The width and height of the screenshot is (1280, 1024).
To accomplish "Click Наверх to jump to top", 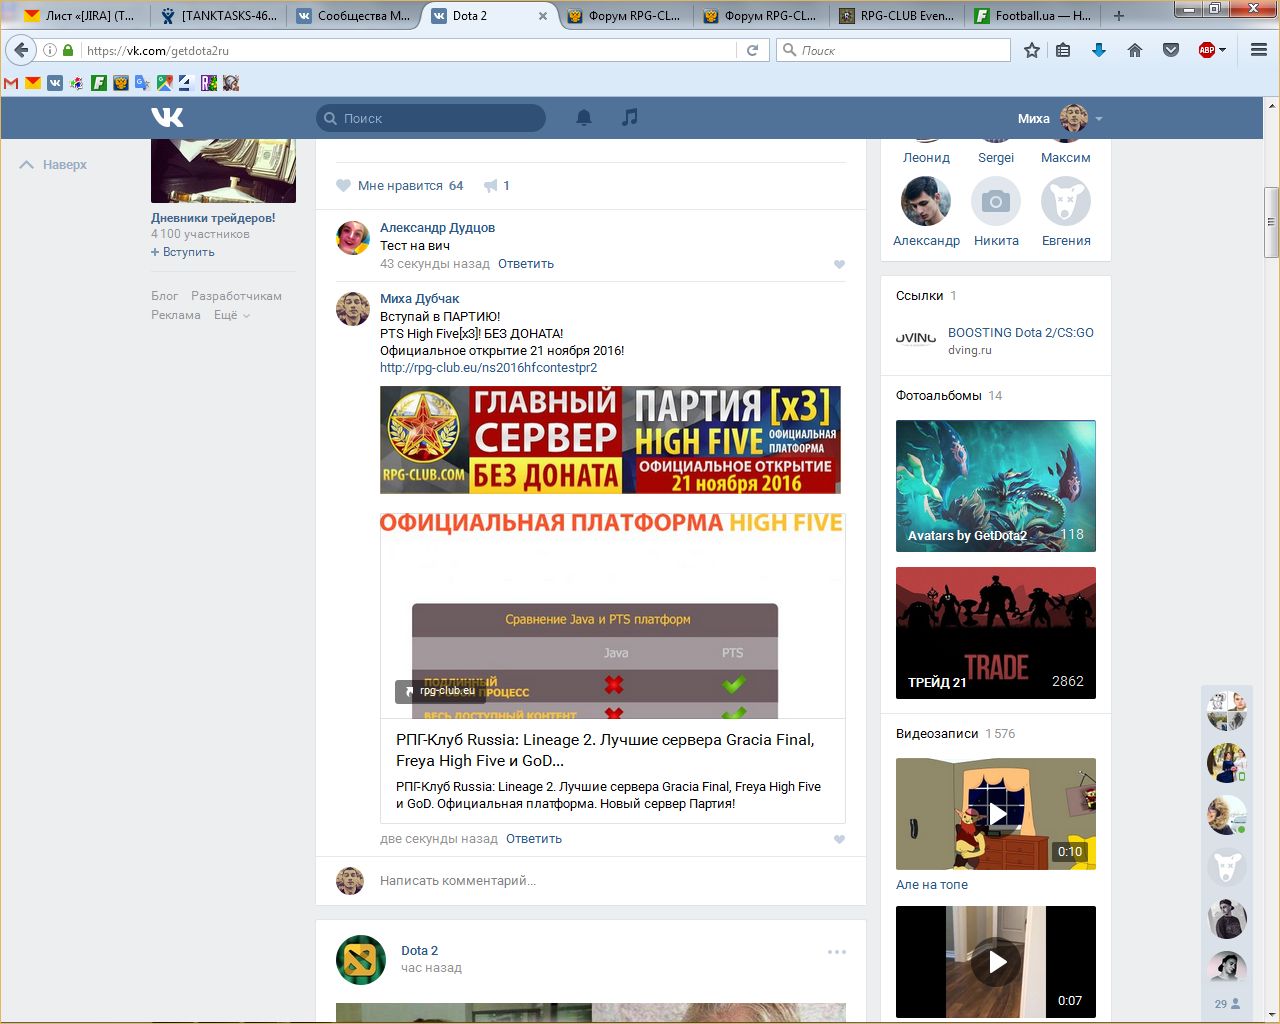I will [54, 165].
